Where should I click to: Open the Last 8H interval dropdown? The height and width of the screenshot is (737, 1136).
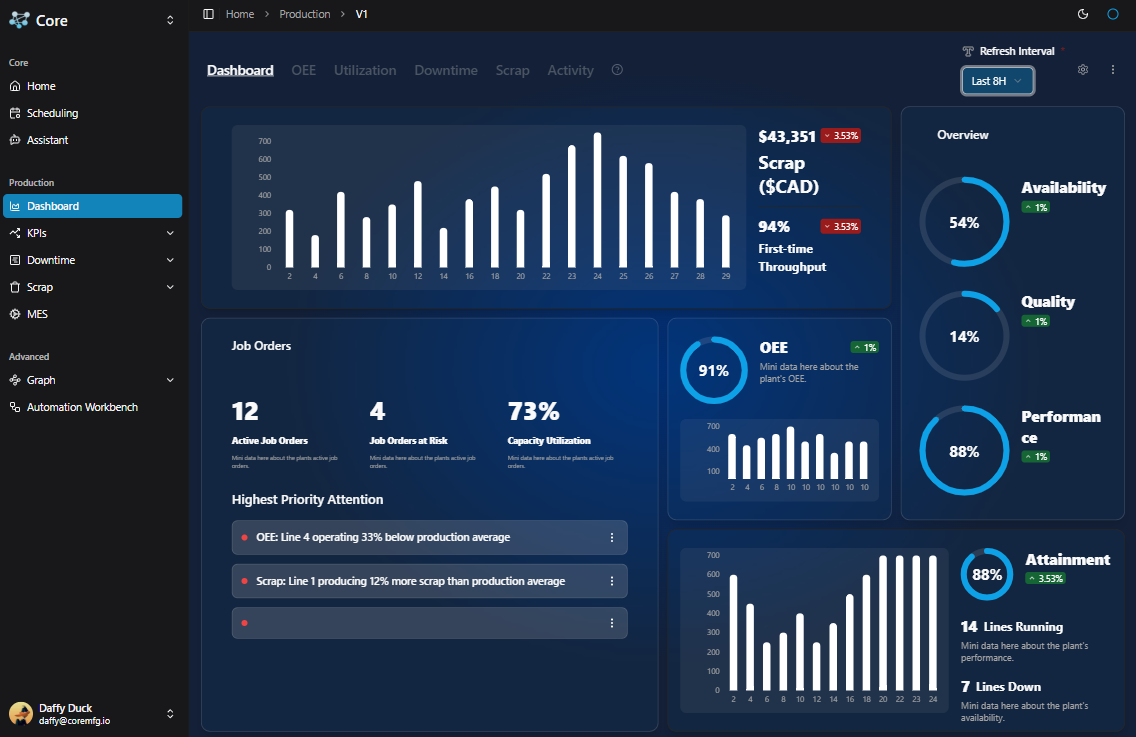click(x=997, y=81)
